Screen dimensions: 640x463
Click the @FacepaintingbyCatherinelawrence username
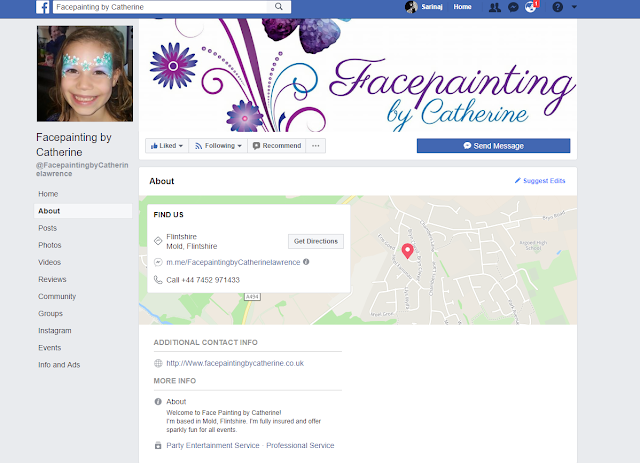[82, 169]
